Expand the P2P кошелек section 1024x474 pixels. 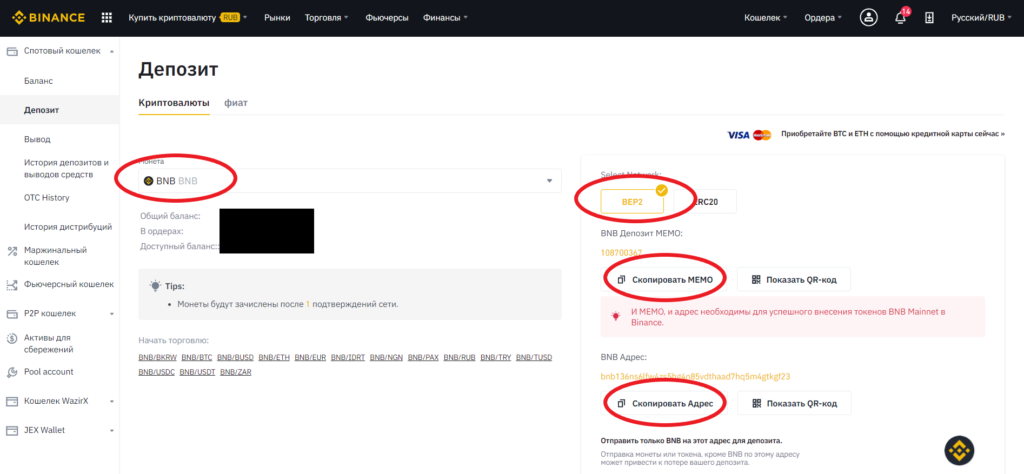pyautogui.click(x=112, y=314)
